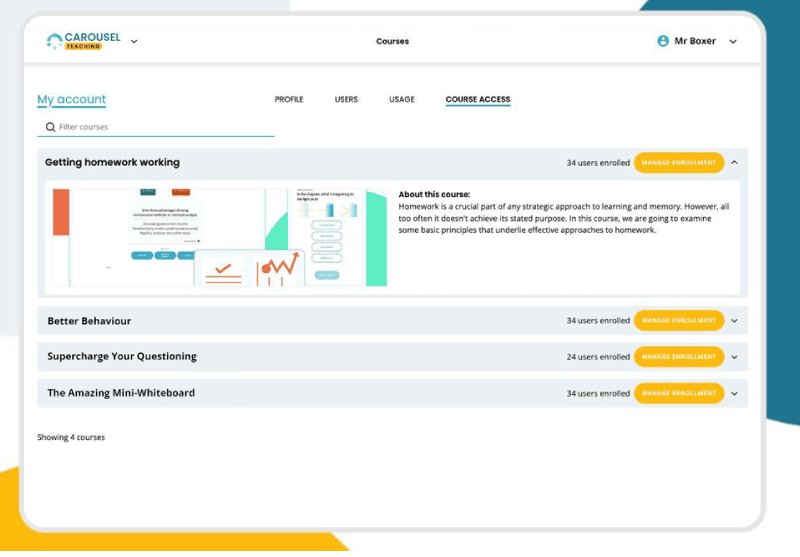Manage enrollment for Getting homework working
The width and height of the screenshot is (800, 557).
pyautogui.click(x=679, y=163)
